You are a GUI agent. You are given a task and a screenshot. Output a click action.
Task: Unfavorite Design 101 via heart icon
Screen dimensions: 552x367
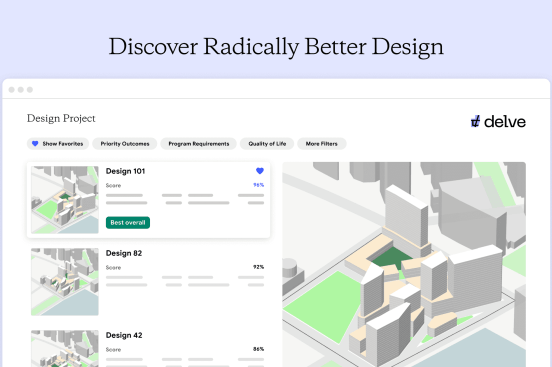click(x=260, y=171)
